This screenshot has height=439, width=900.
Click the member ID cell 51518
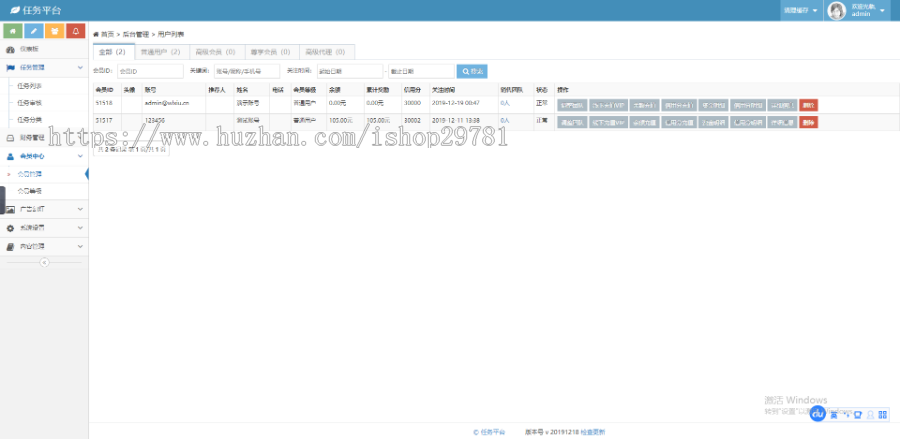click(x=104, y=103)
